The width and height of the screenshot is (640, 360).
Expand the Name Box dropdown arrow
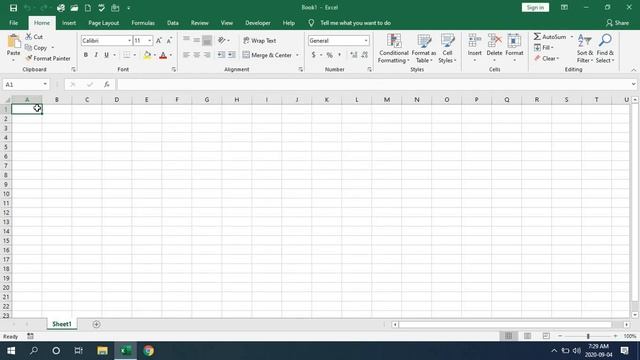click(45, 84)
